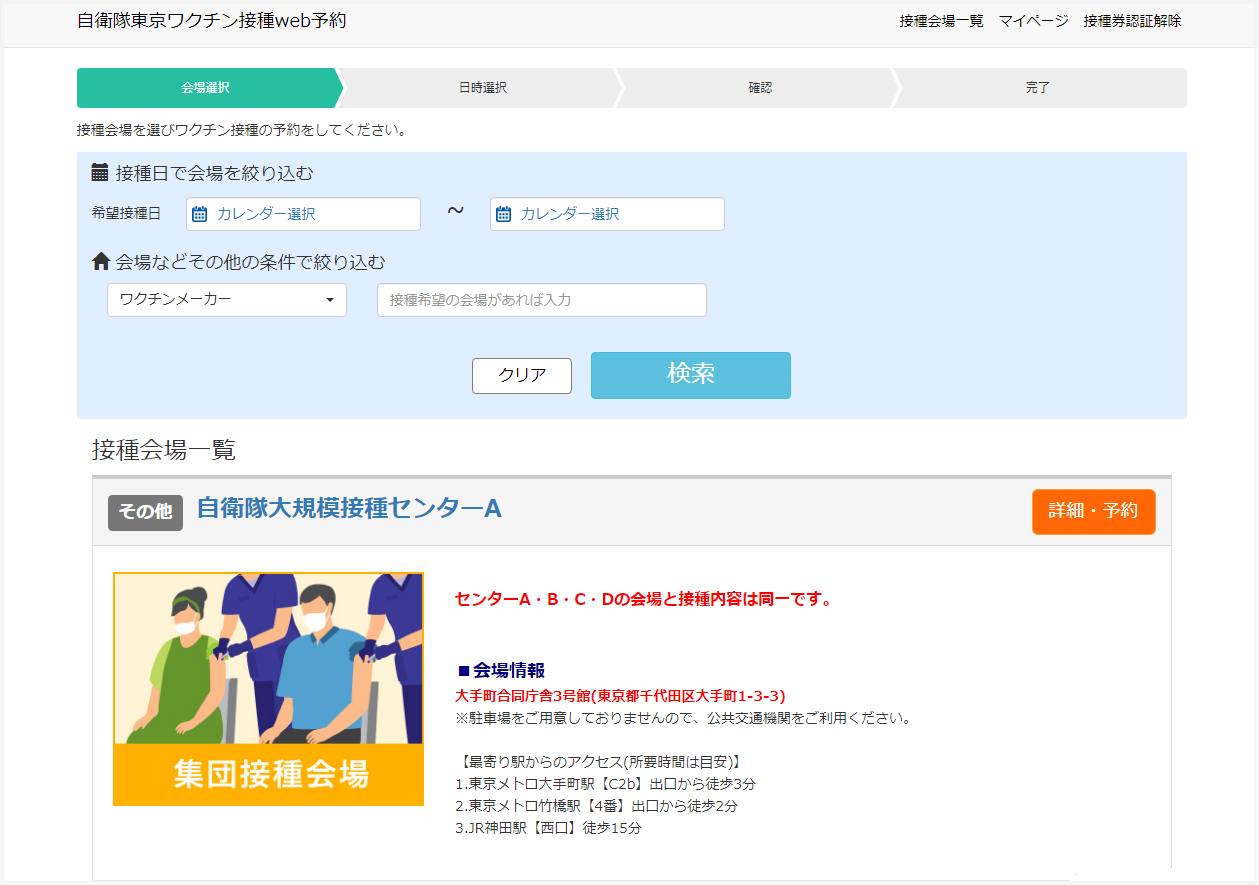Click calendar icon in end date field
Screen dimensions: 1259x885
point(503,214)
